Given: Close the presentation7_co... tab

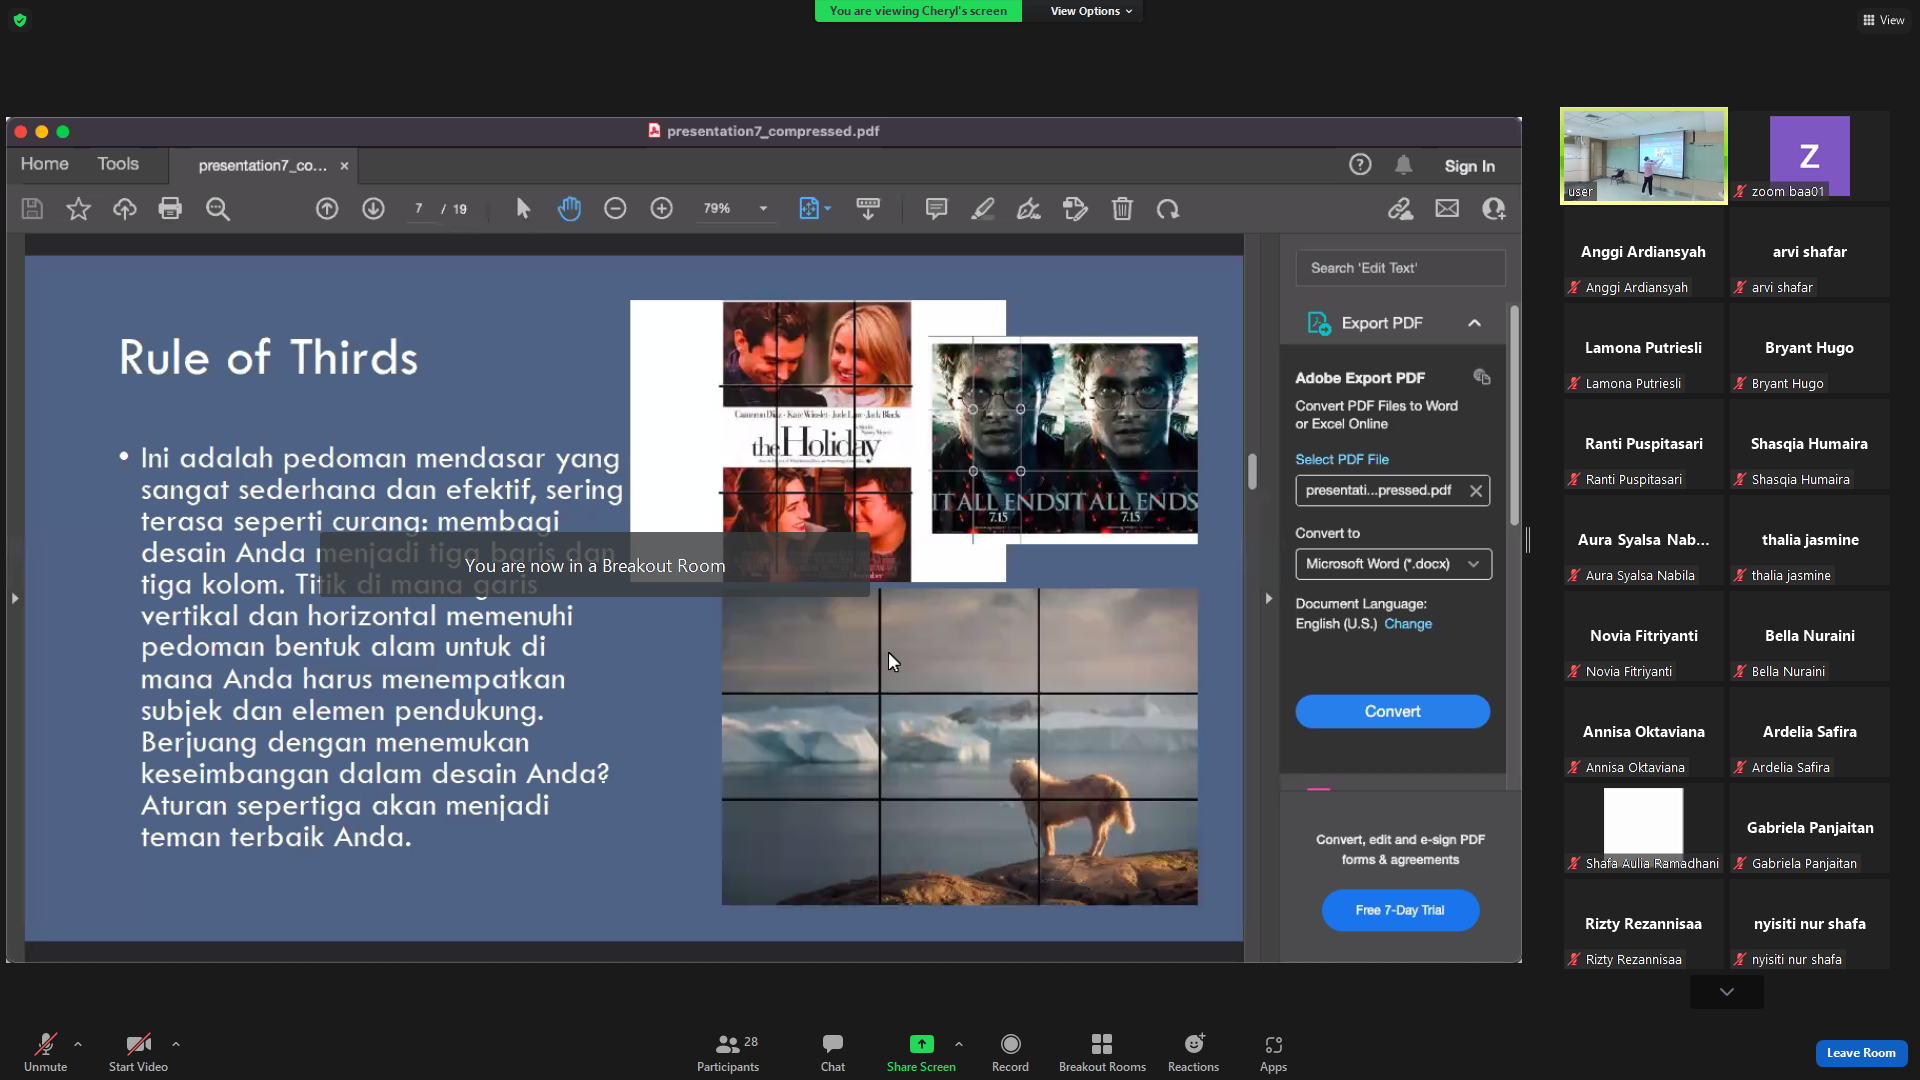Looking at the screenshot, I should click(344, 166).
